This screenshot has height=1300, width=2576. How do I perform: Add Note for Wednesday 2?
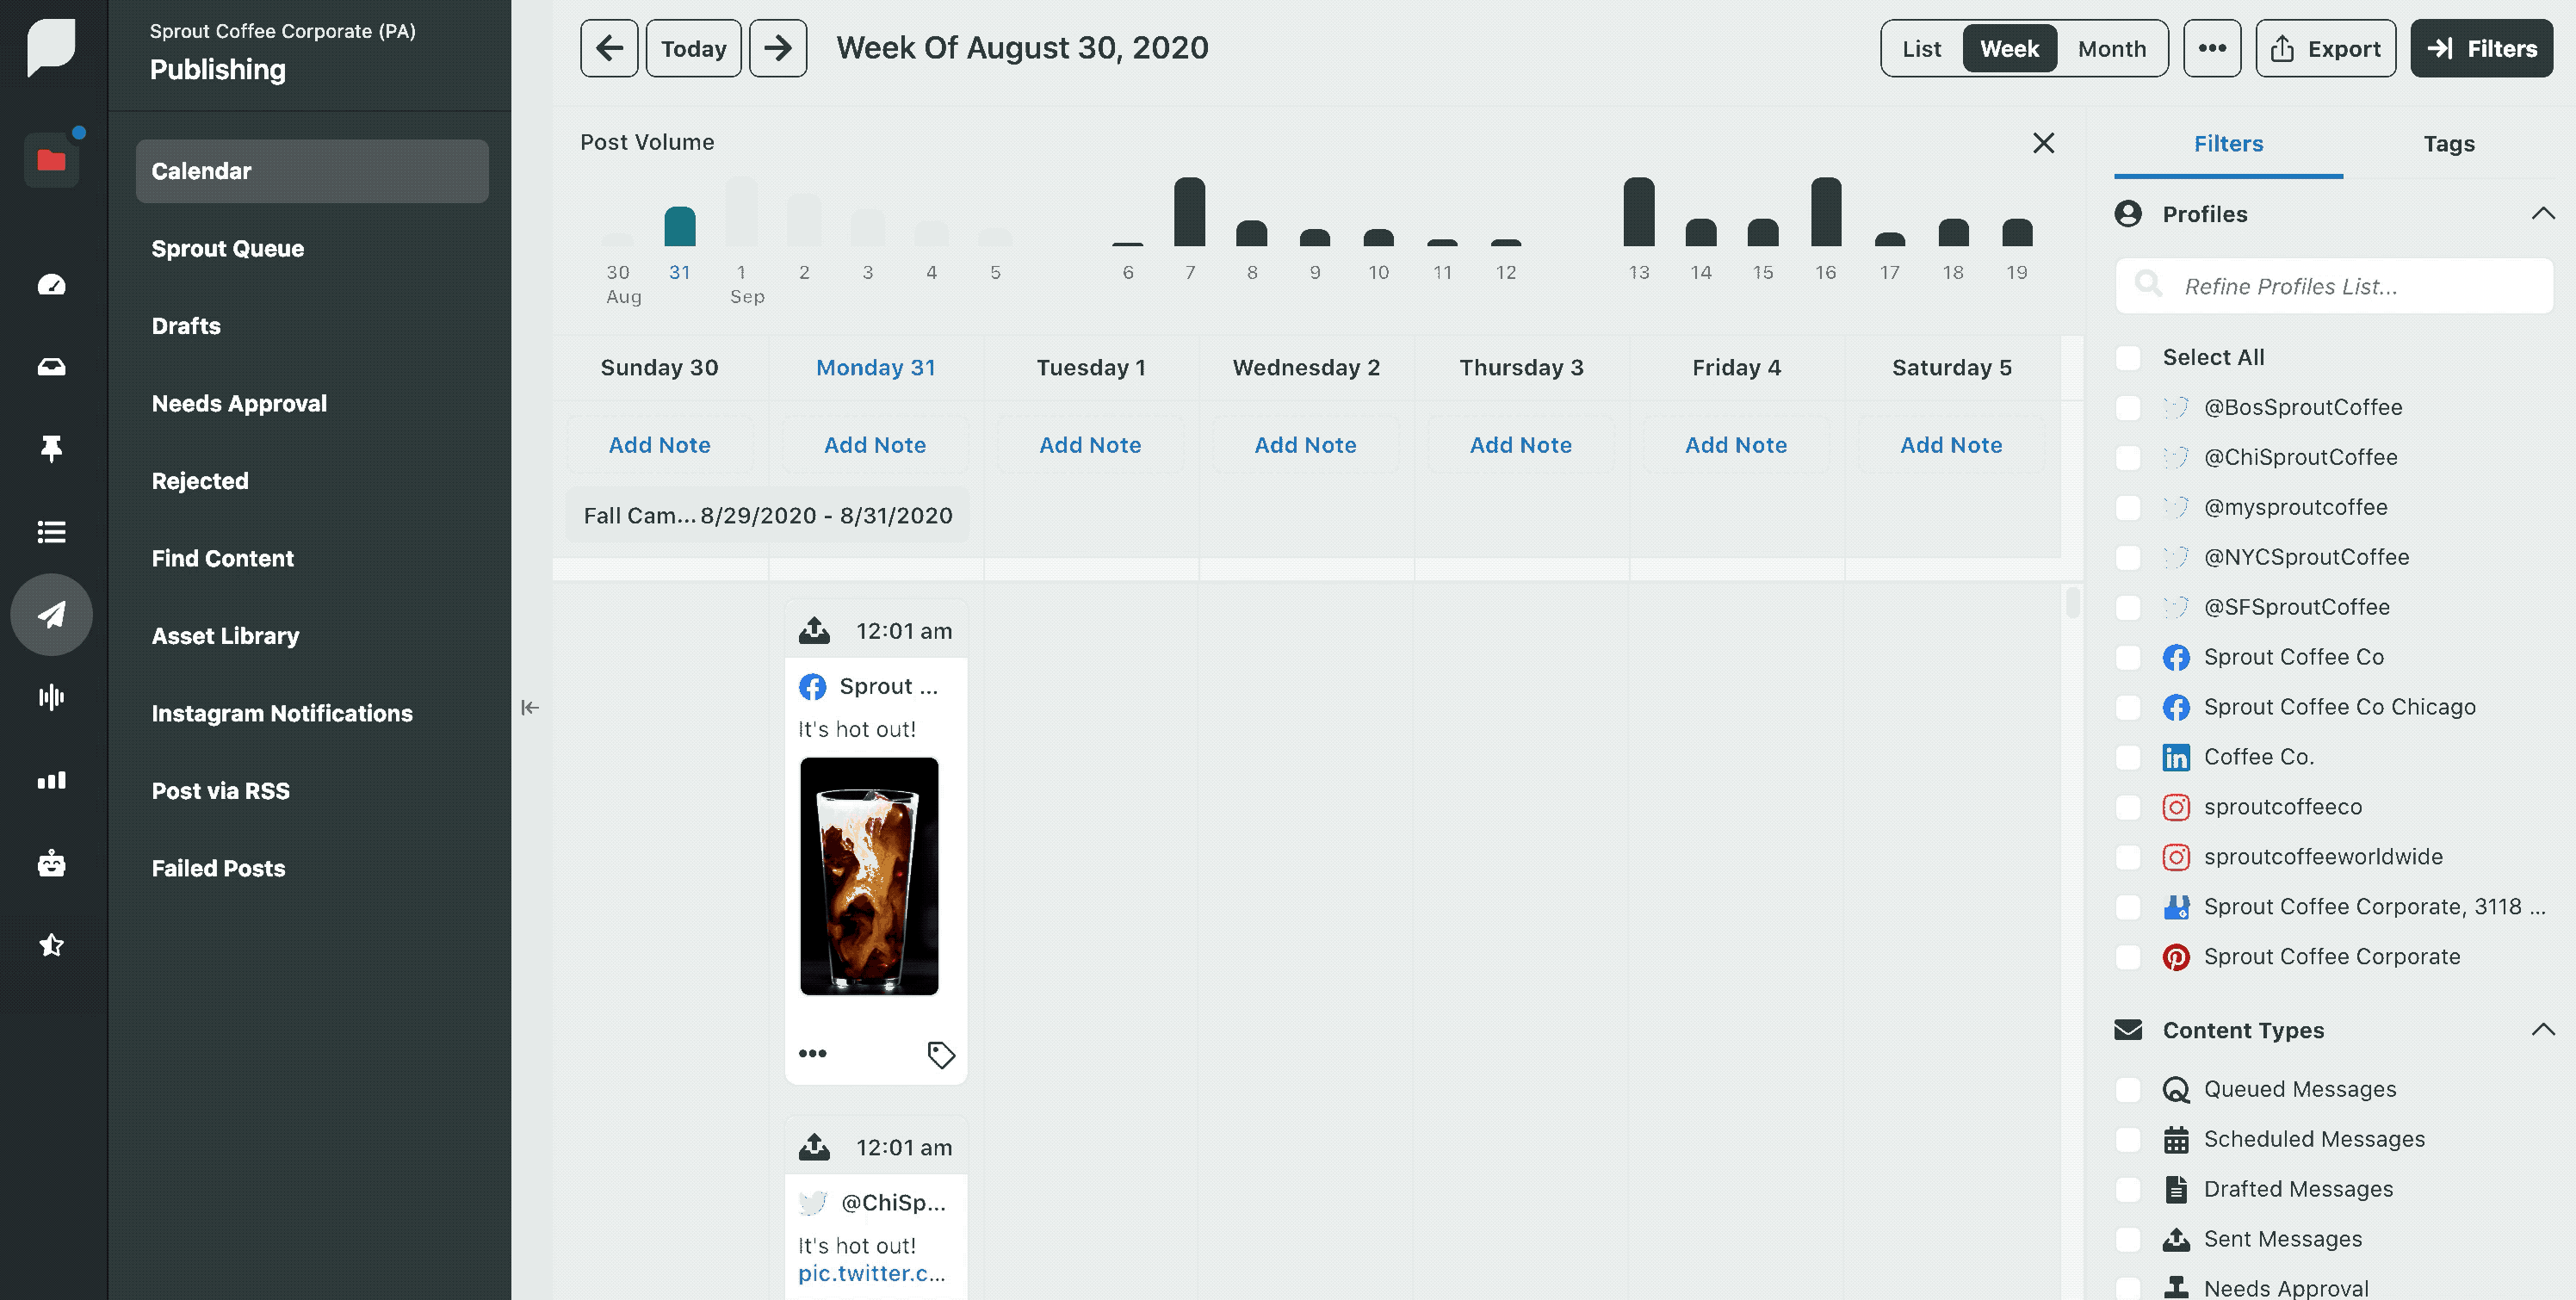point(1305,445)
